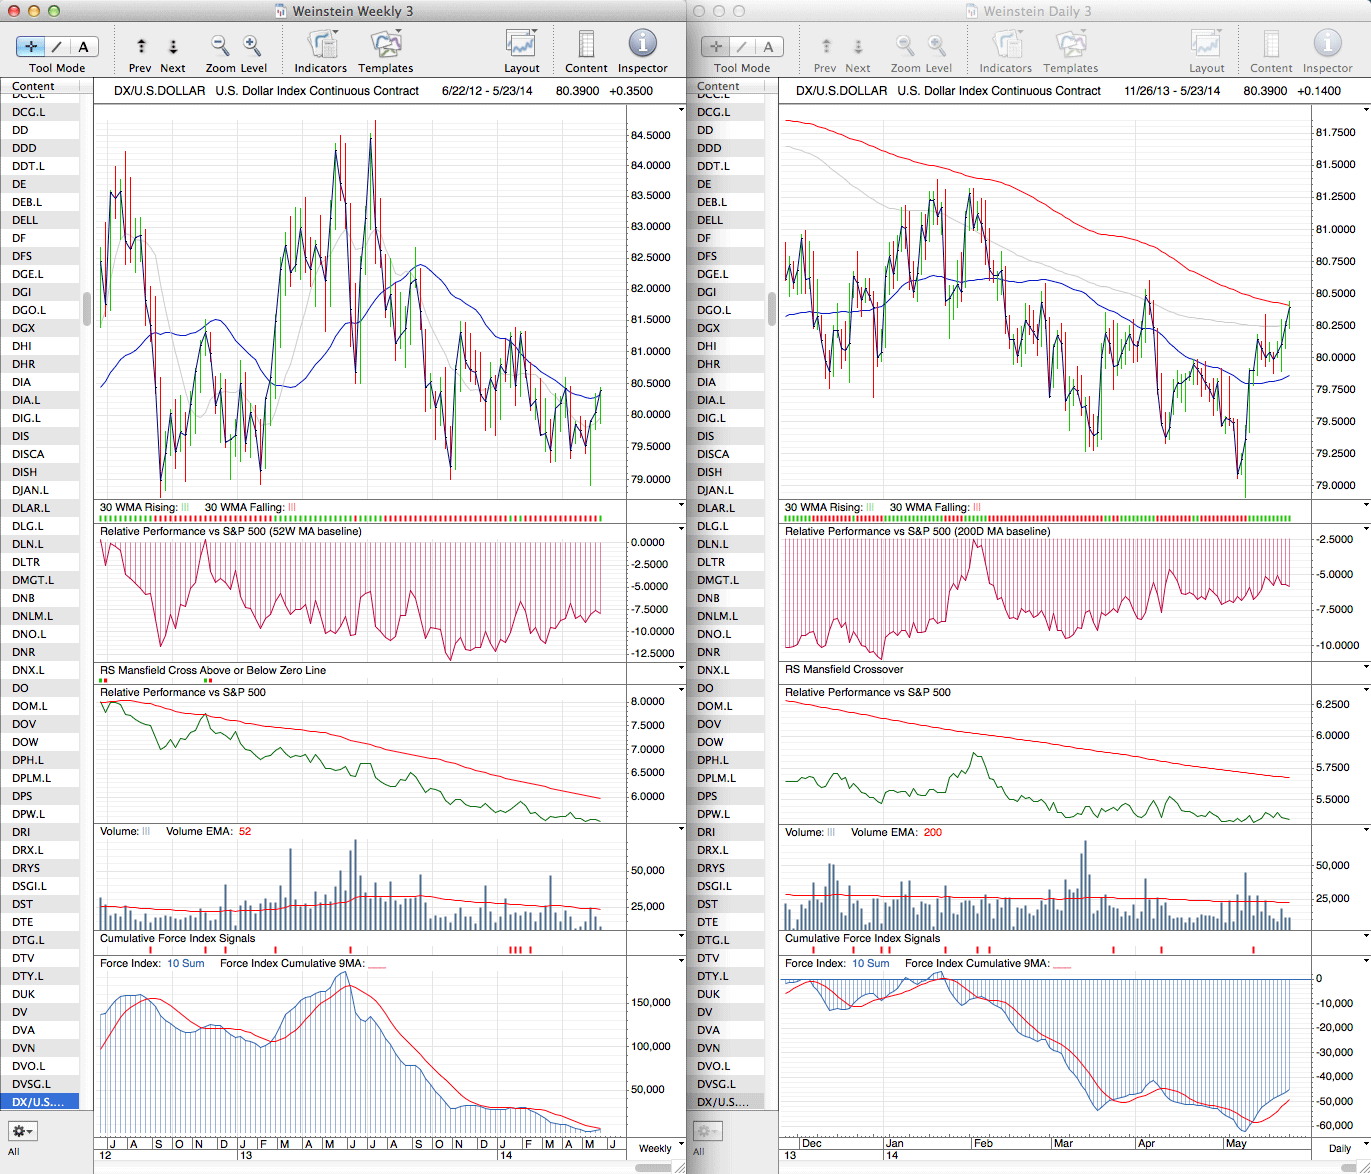Click Indicators icon in the Daily window
Screen dimensions: 1371x1174
click(1005, 45)
